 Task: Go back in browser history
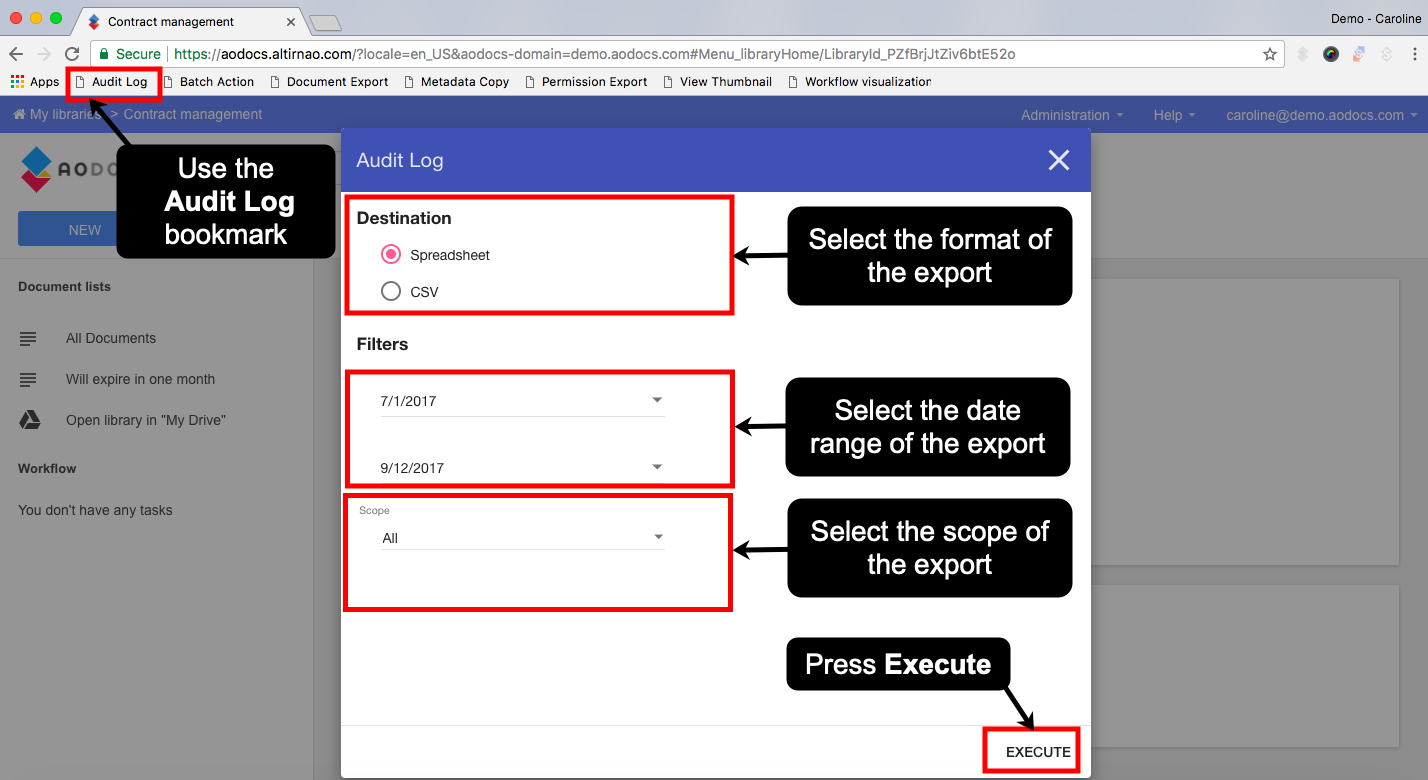point(16,54)
